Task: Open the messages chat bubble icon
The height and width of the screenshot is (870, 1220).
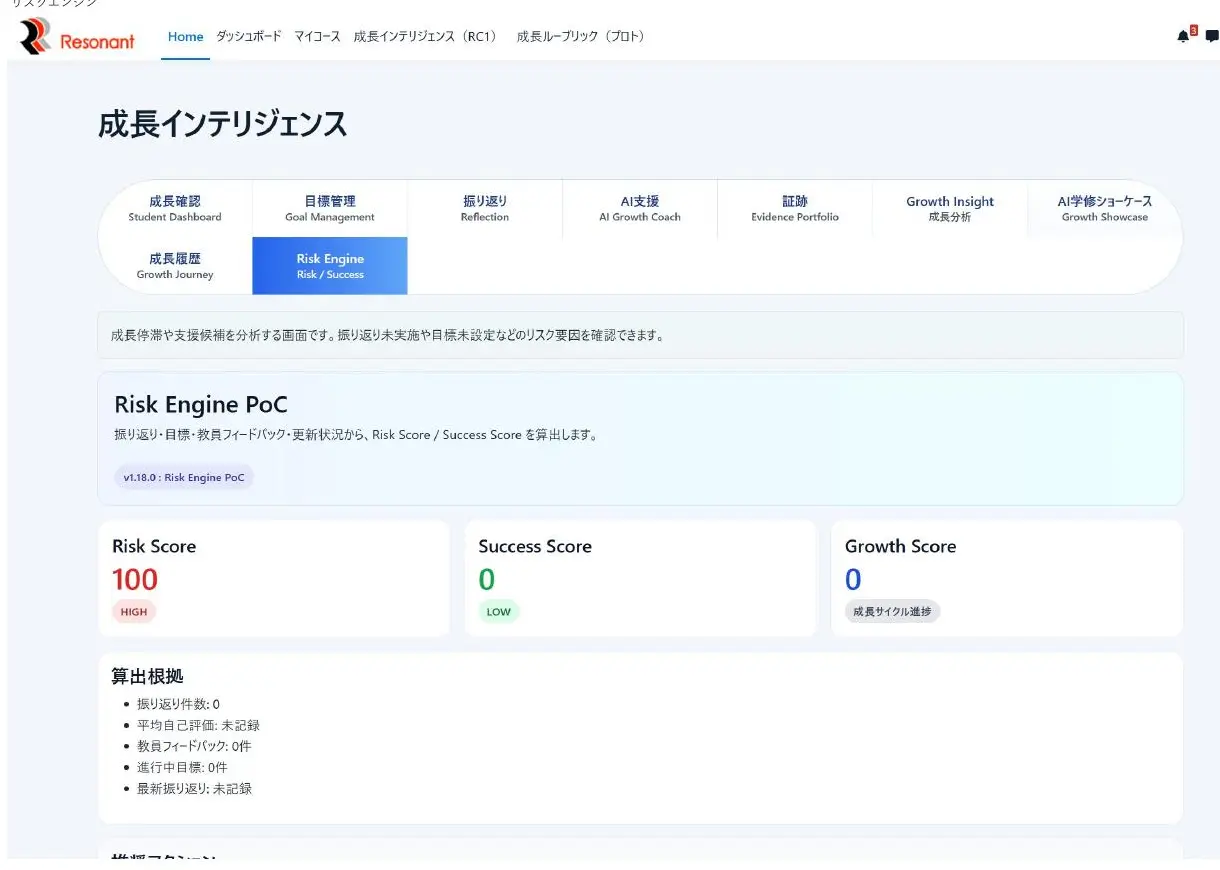Action: click(1212, 37)
